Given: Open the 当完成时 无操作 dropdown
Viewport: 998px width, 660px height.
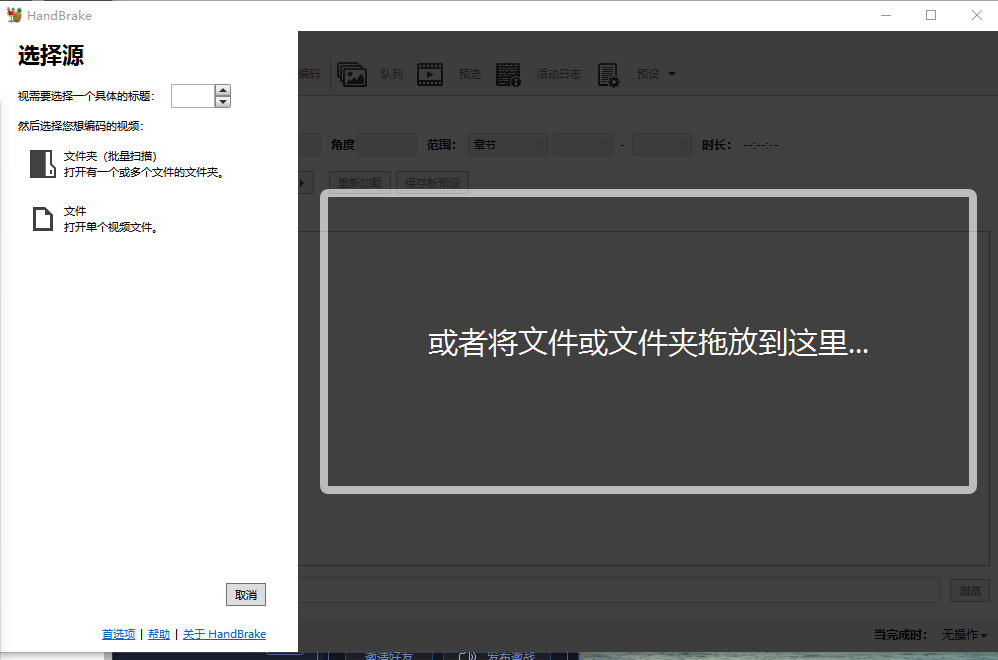Looking at the screenshot, I should (x=964, y=635).
